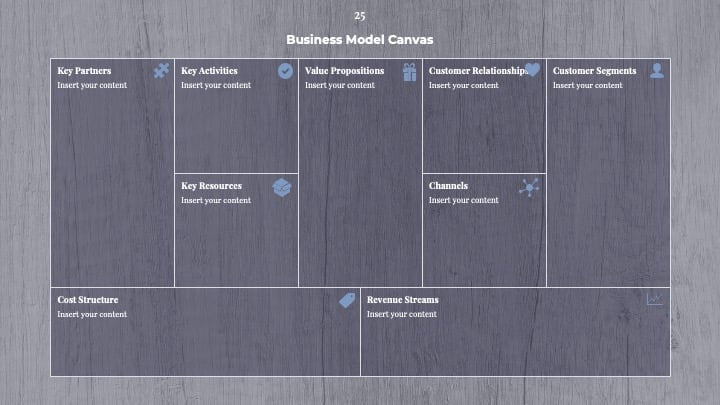The height and width of the screenshot is (405, 720).
Task: Select the heart icon in Customer Relationships
Action: pyautogui.click(x=533, y=69)
